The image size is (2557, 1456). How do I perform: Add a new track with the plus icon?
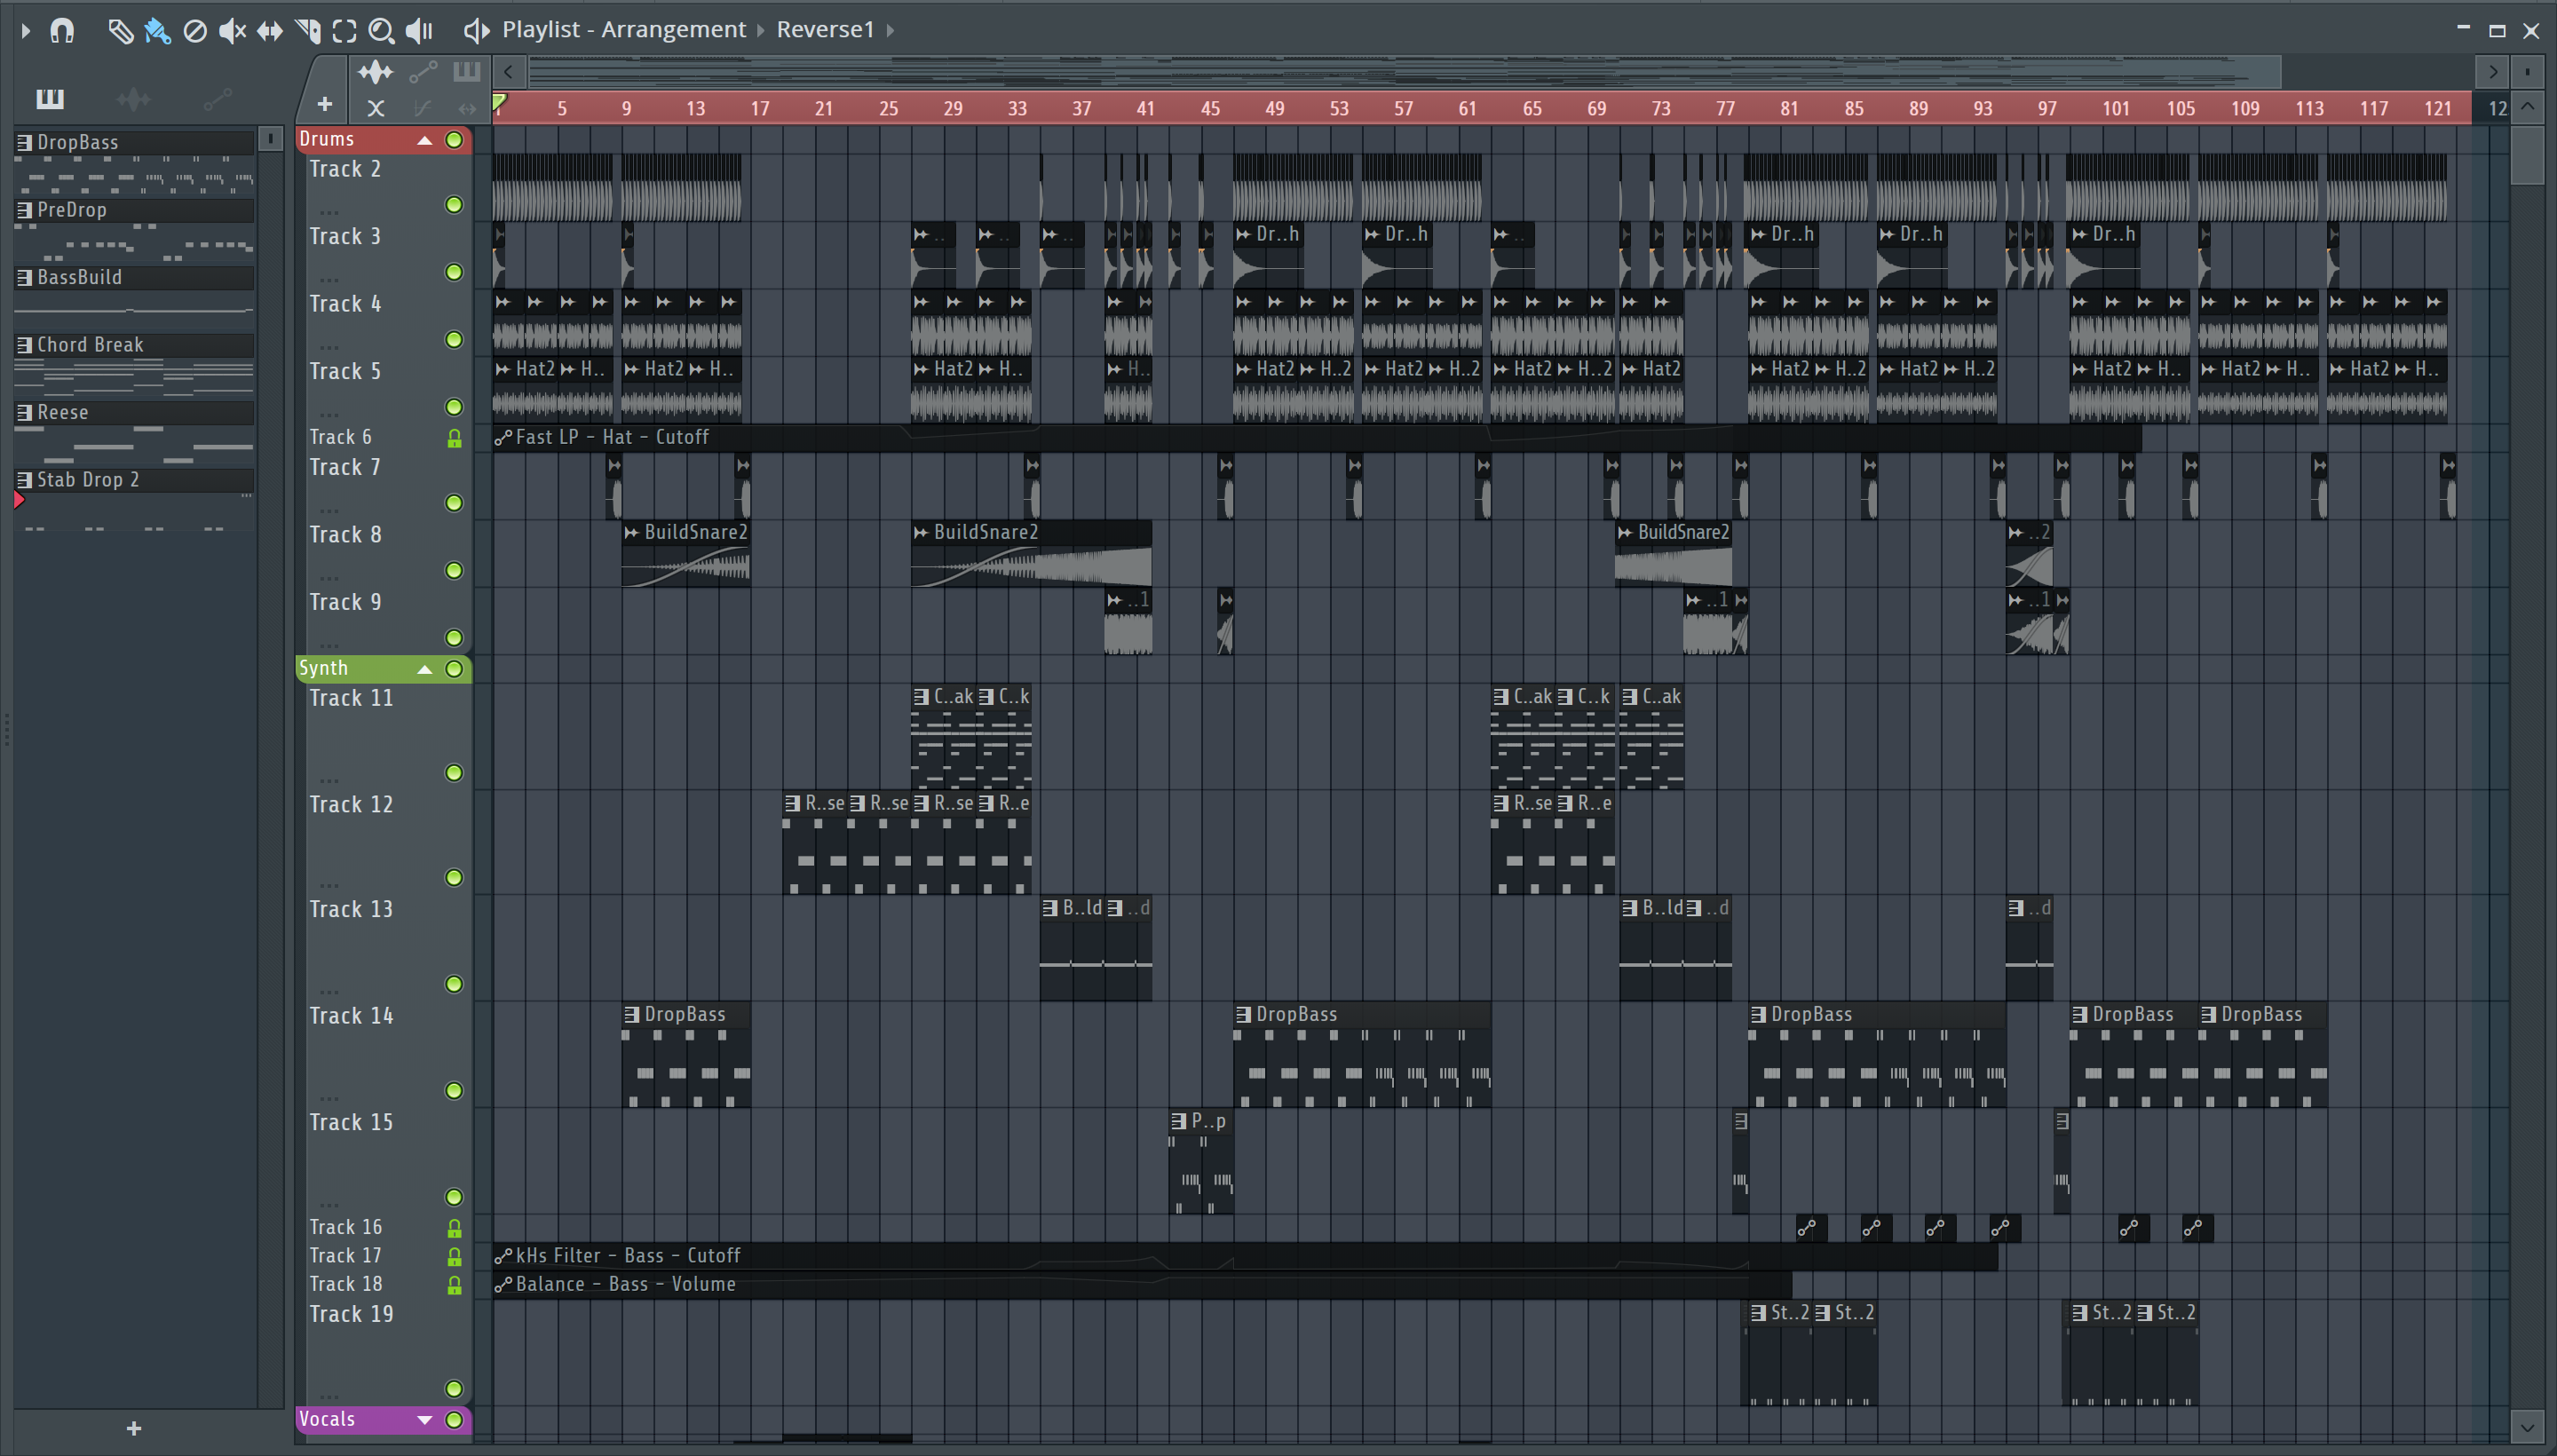324,104
